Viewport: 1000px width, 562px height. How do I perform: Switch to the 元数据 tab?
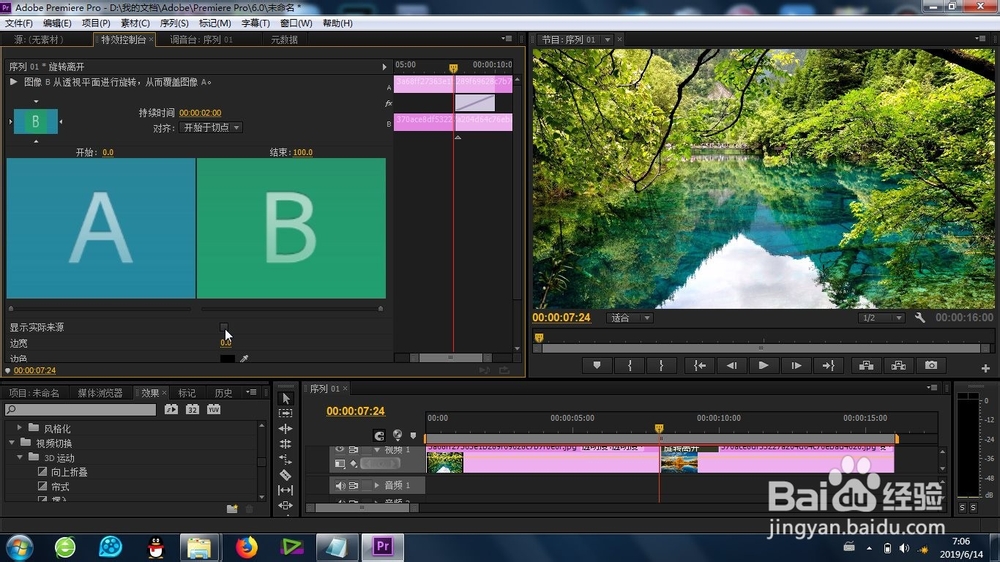tap(284, 40)
